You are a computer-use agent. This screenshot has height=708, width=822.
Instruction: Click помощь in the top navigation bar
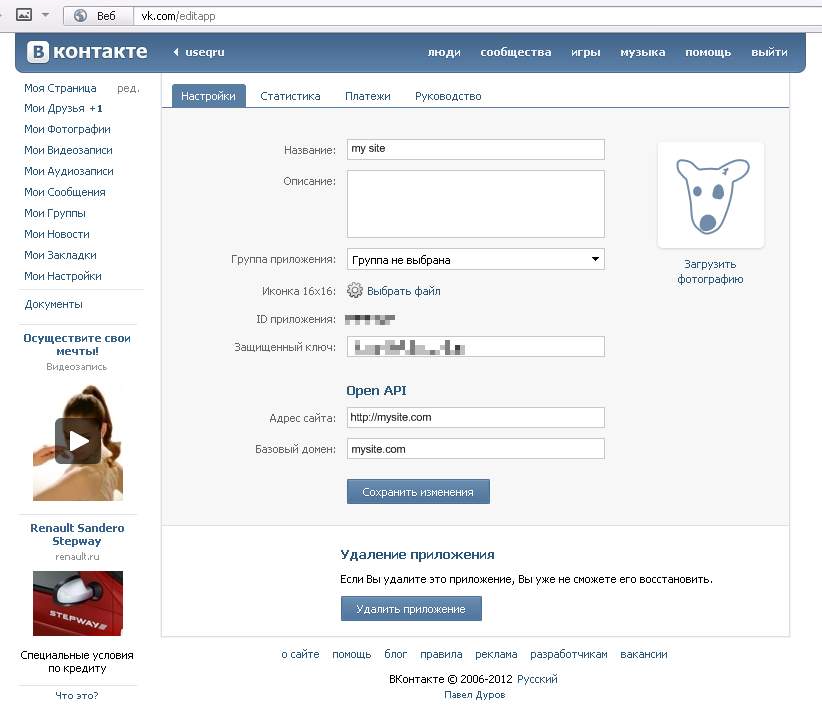click(708, 52)
